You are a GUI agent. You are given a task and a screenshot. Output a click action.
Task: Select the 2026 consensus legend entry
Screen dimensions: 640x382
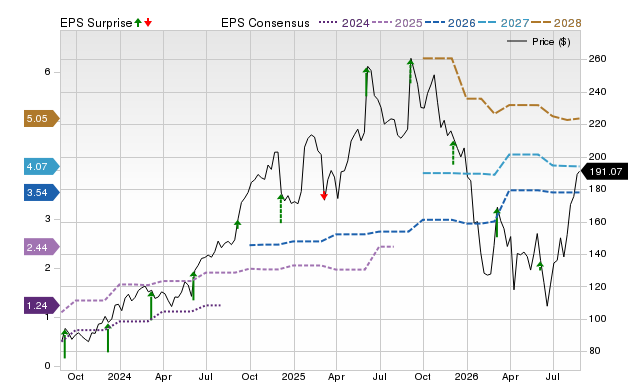(450, 23)
